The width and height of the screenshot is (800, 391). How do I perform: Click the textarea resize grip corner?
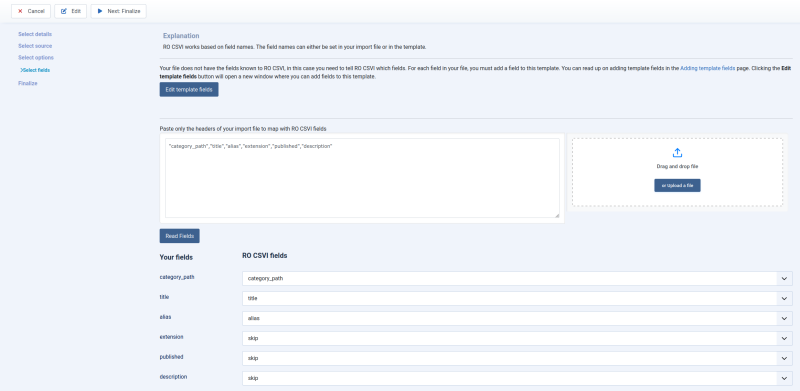557,215
